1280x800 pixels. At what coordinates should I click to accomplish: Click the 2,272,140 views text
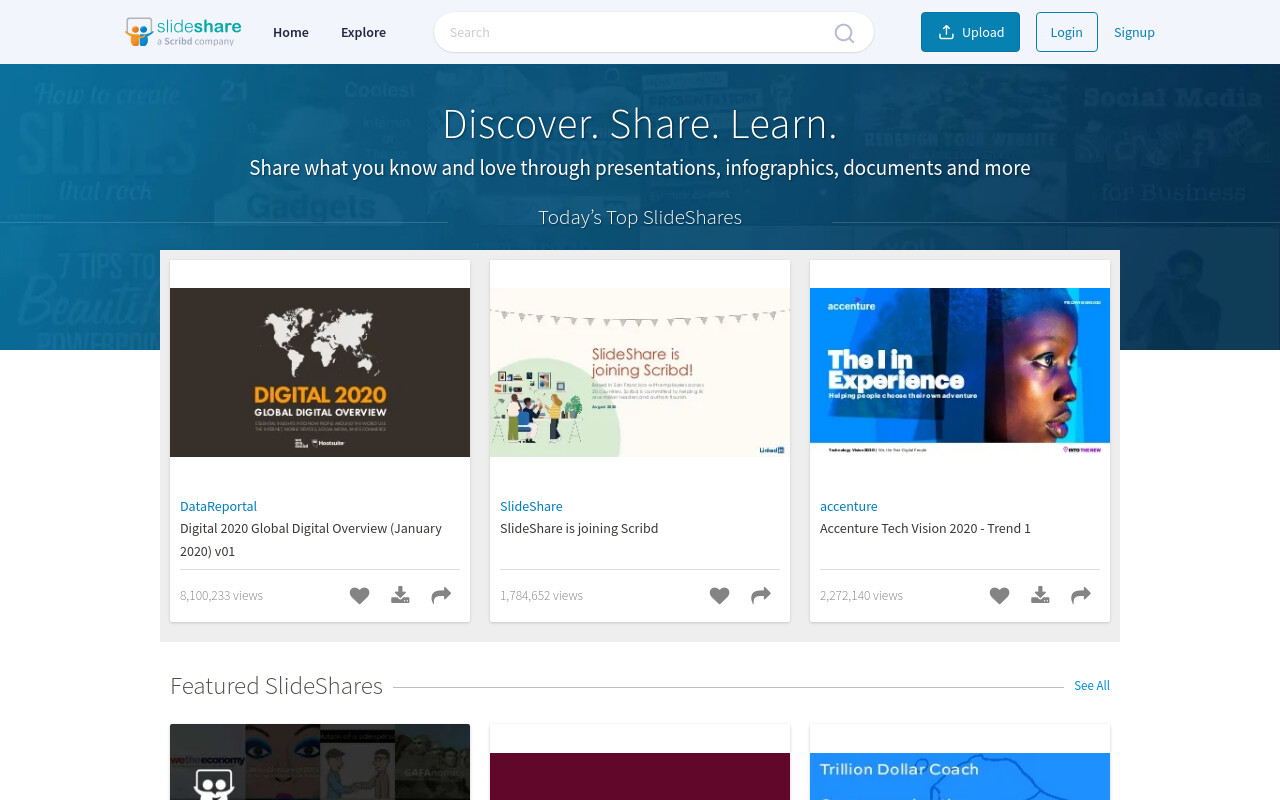click(x=861, y=595)
